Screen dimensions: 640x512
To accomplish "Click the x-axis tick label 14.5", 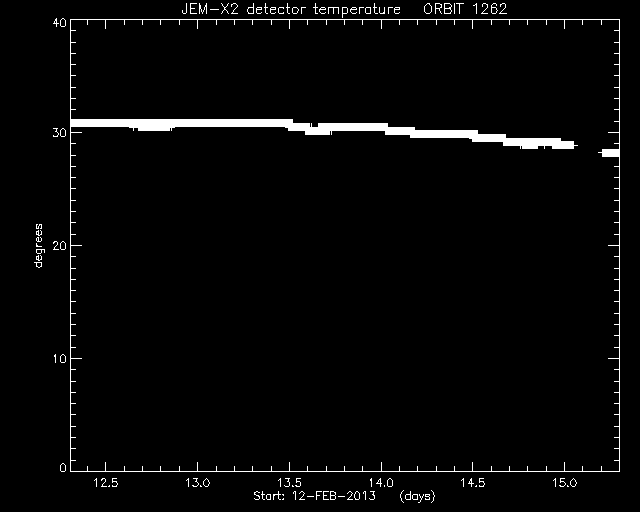I will pos(473,483).
